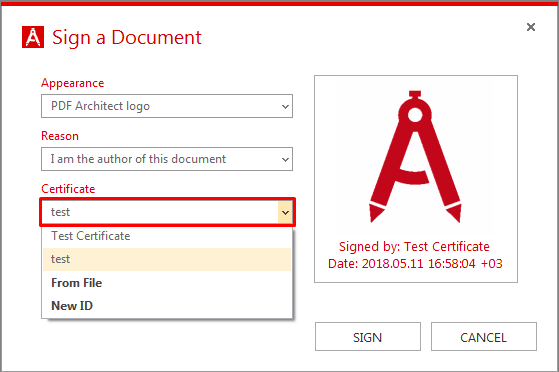Collapse the Certificate dropdown arrow

[285, 213]
